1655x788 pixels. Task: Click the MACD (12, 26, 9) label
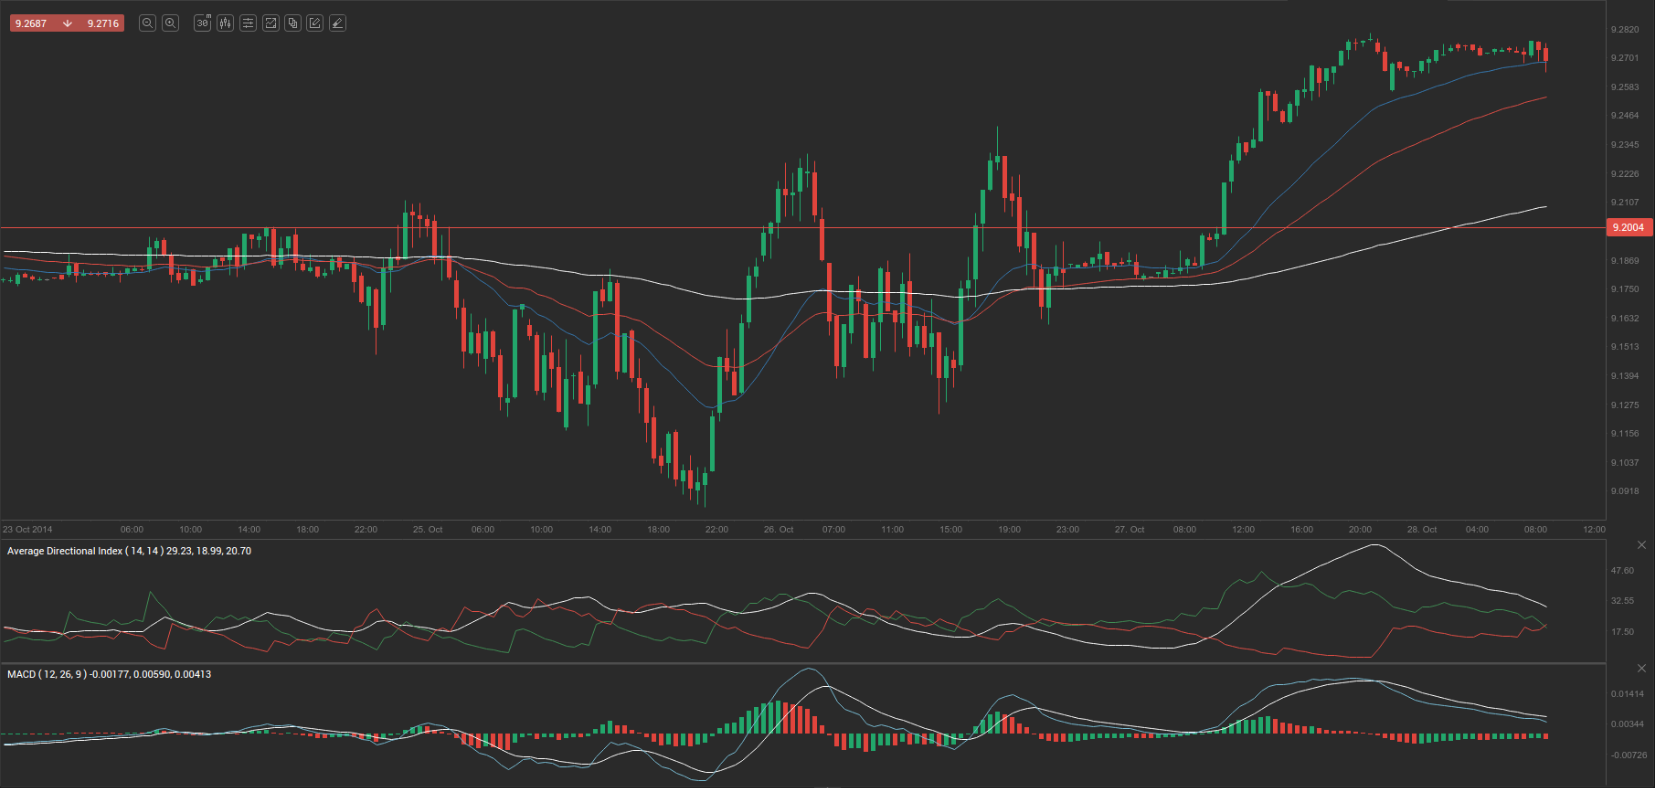click(109, 674)
